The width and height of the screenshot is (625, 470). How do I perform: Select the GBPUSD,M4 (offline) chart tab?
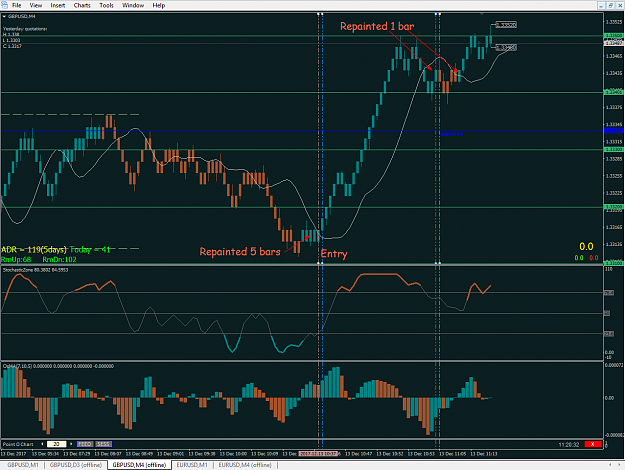[139, 465]
